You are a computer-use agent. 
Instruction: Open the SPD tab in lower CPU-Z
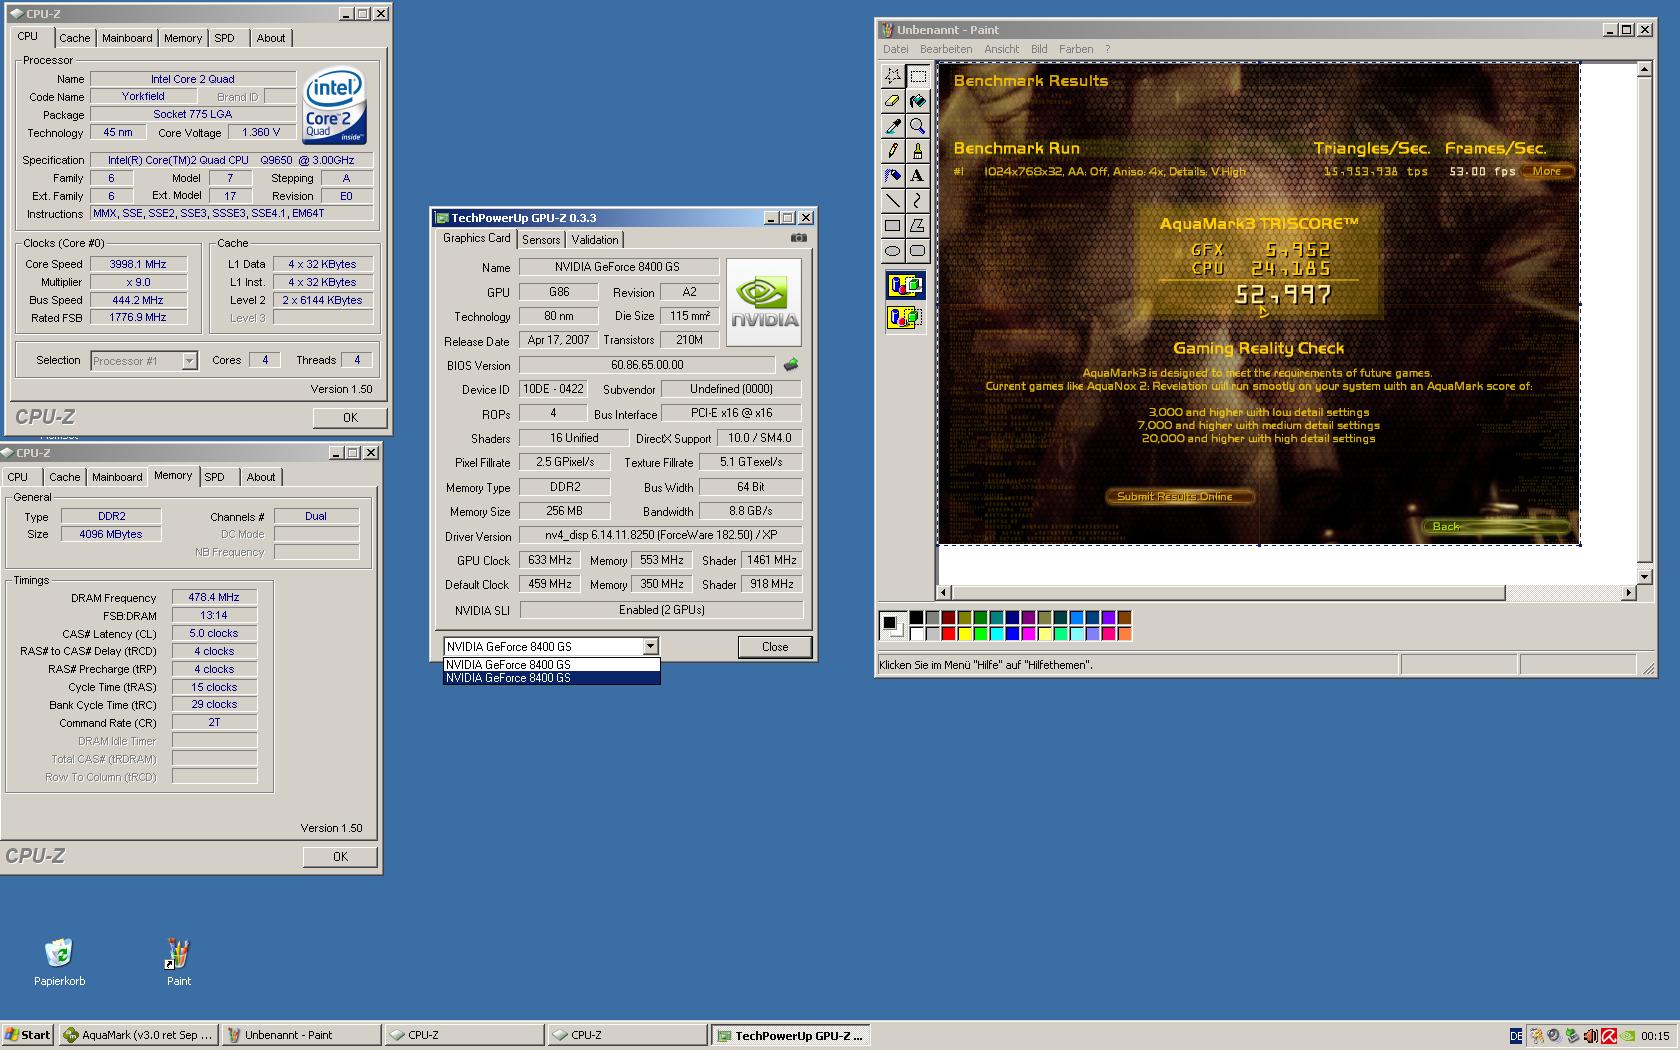tap(215, 477)
